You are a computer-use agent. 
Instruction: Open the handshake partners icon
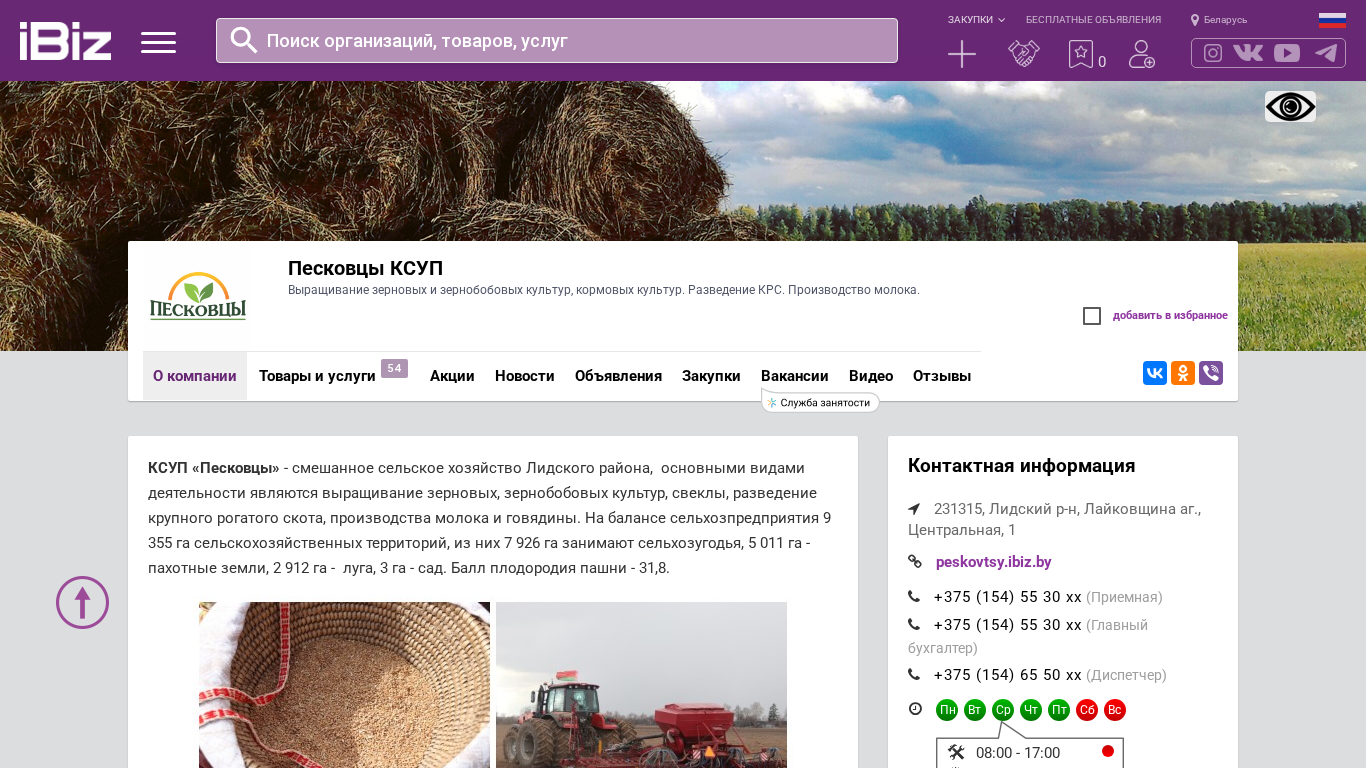pos(1023,54)
